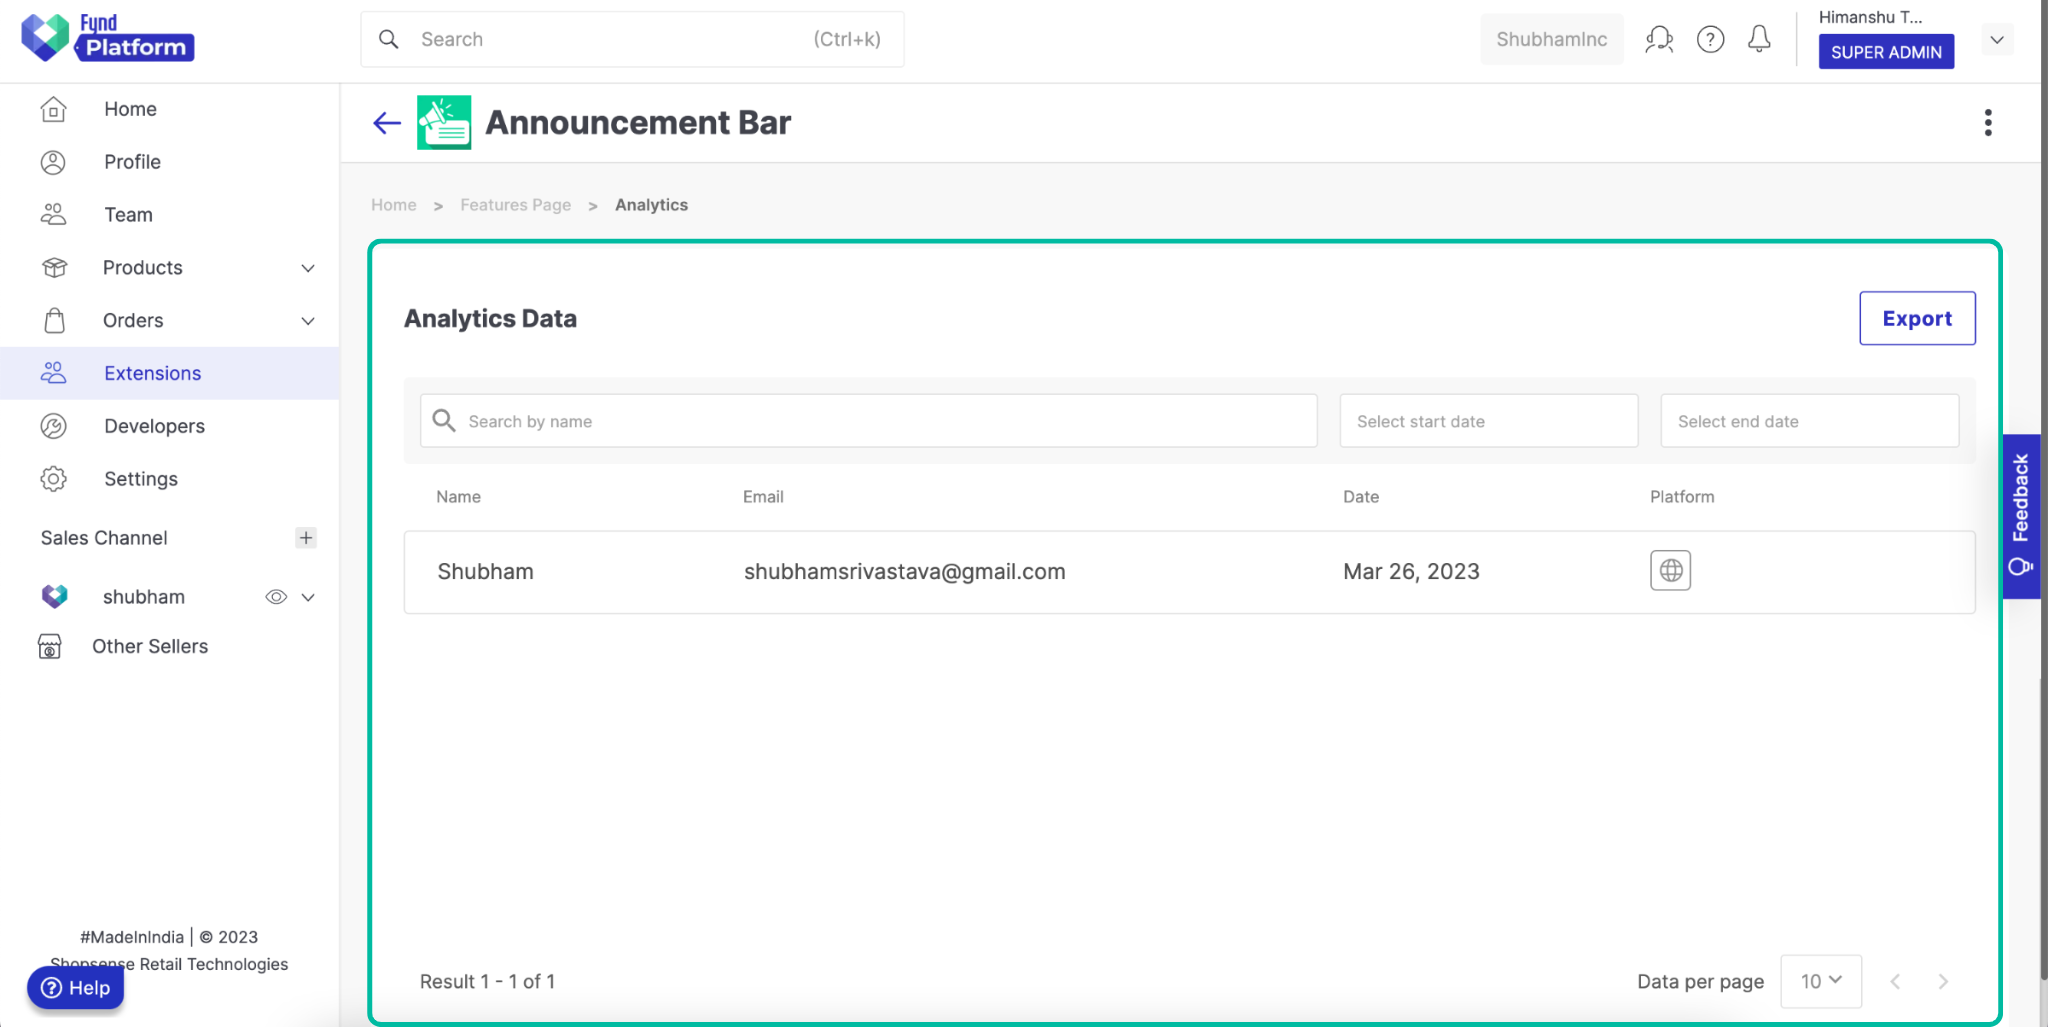Toggle visibility of the shubham sales channel
2048x1027 pixels.
276,596
